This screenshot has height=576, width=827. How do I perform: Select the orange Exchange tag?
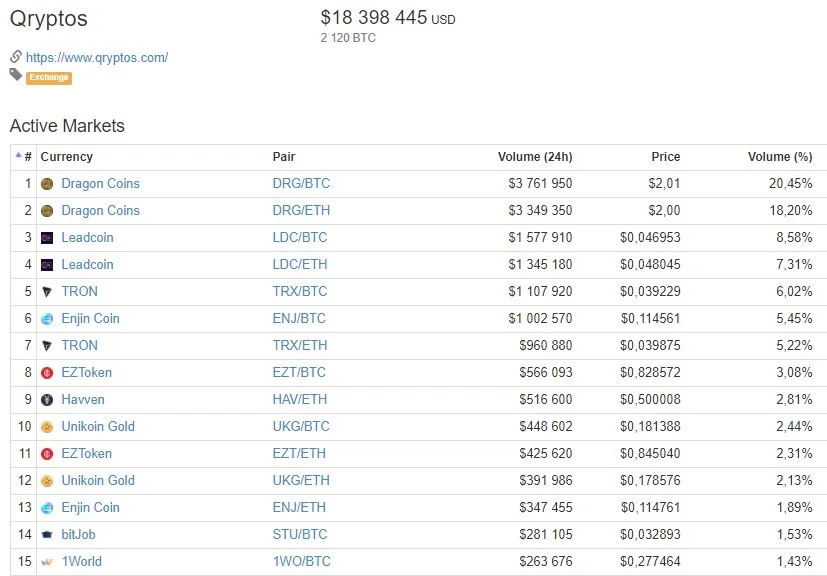(49, 78)
